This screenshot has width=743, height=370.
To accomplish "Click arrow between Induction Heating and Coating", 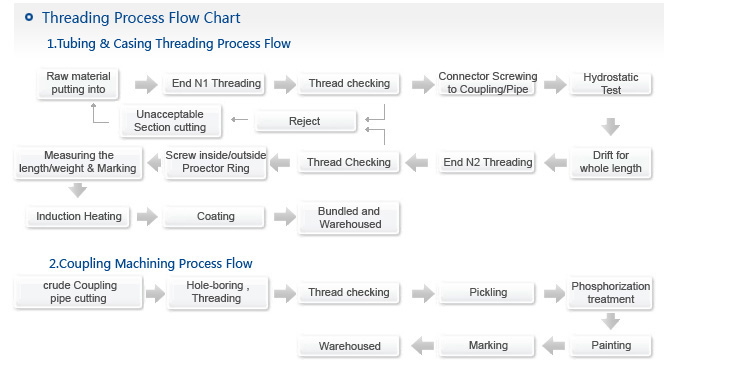I will (x=147, y=217).
